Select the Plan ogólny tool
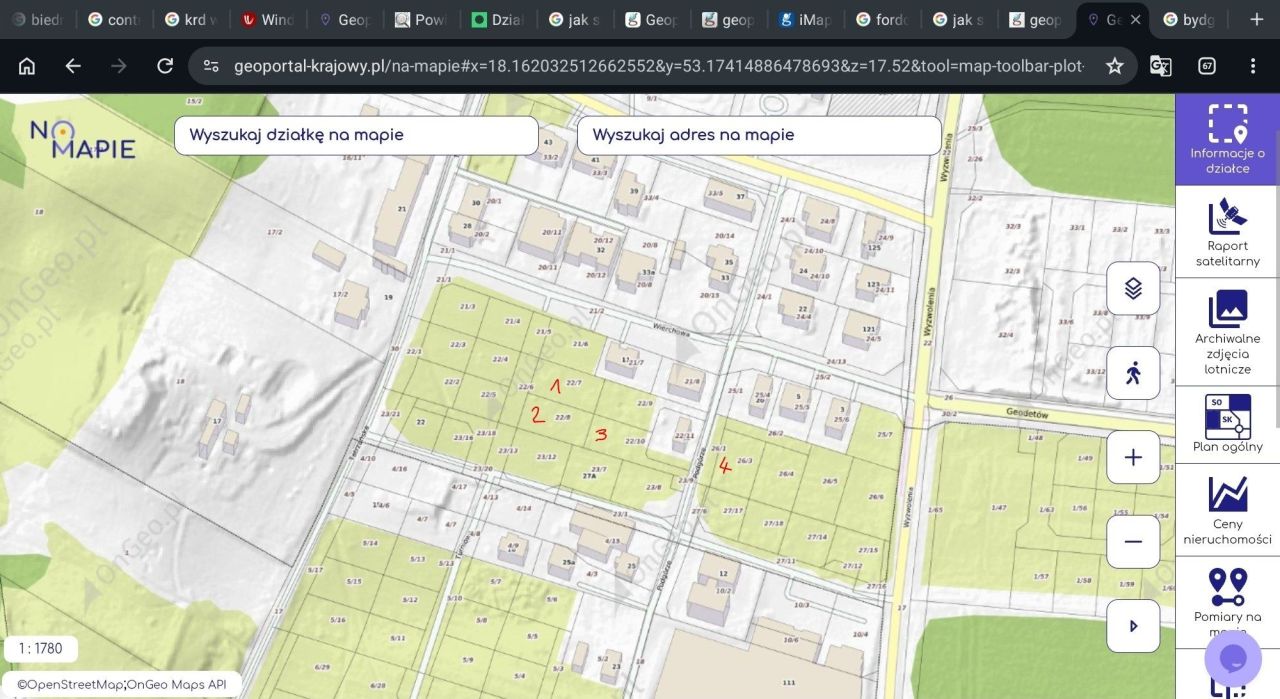 point(1227,424)
